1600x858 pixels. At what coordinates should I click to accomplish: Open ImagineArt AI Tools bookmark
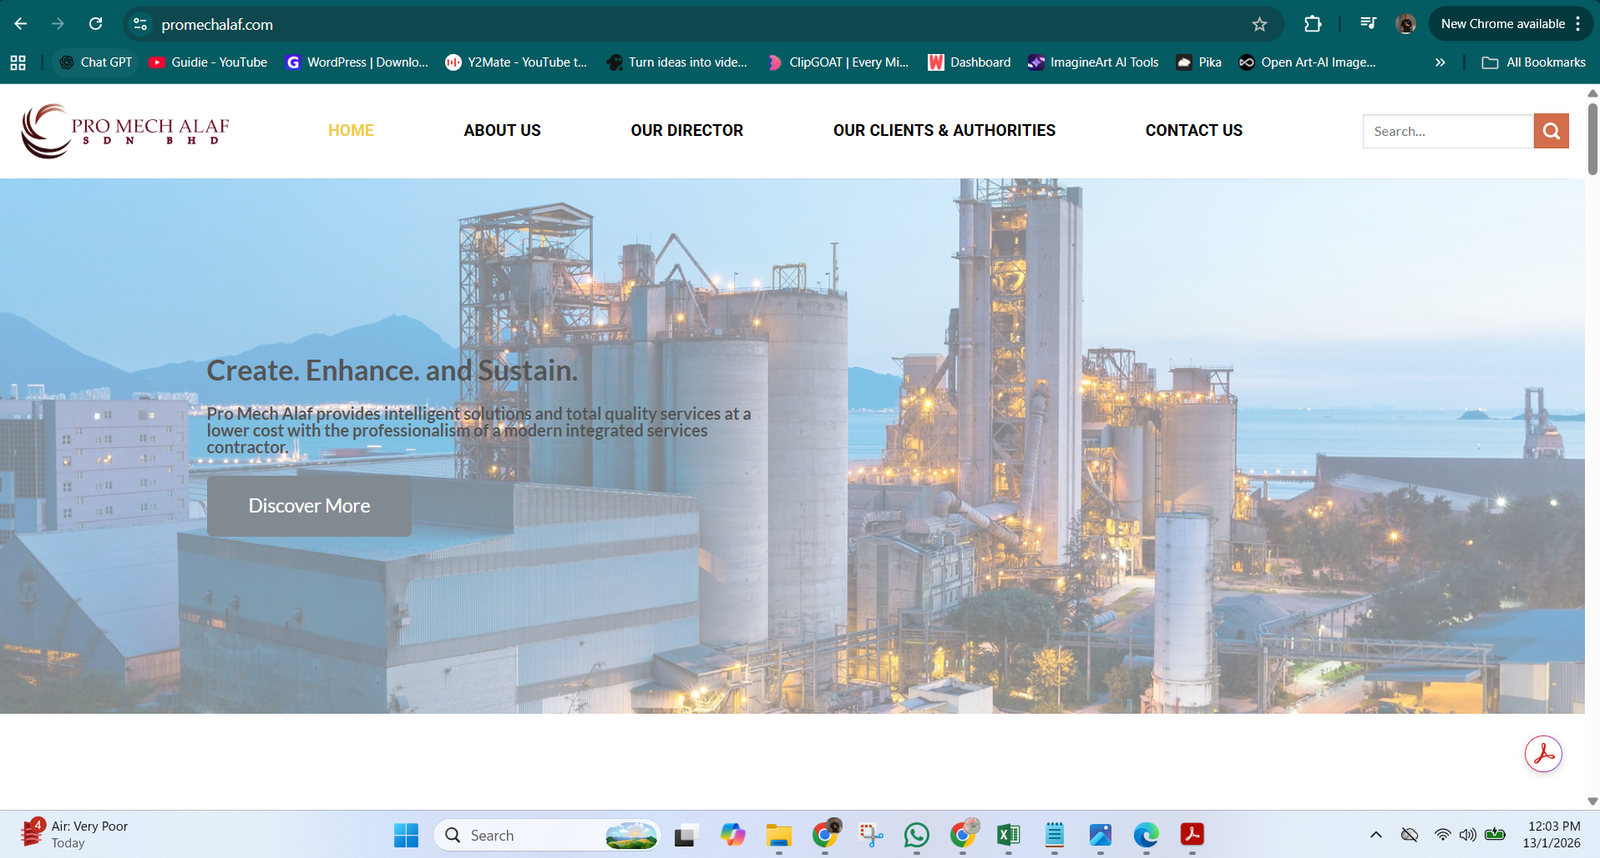(1093, 62)
